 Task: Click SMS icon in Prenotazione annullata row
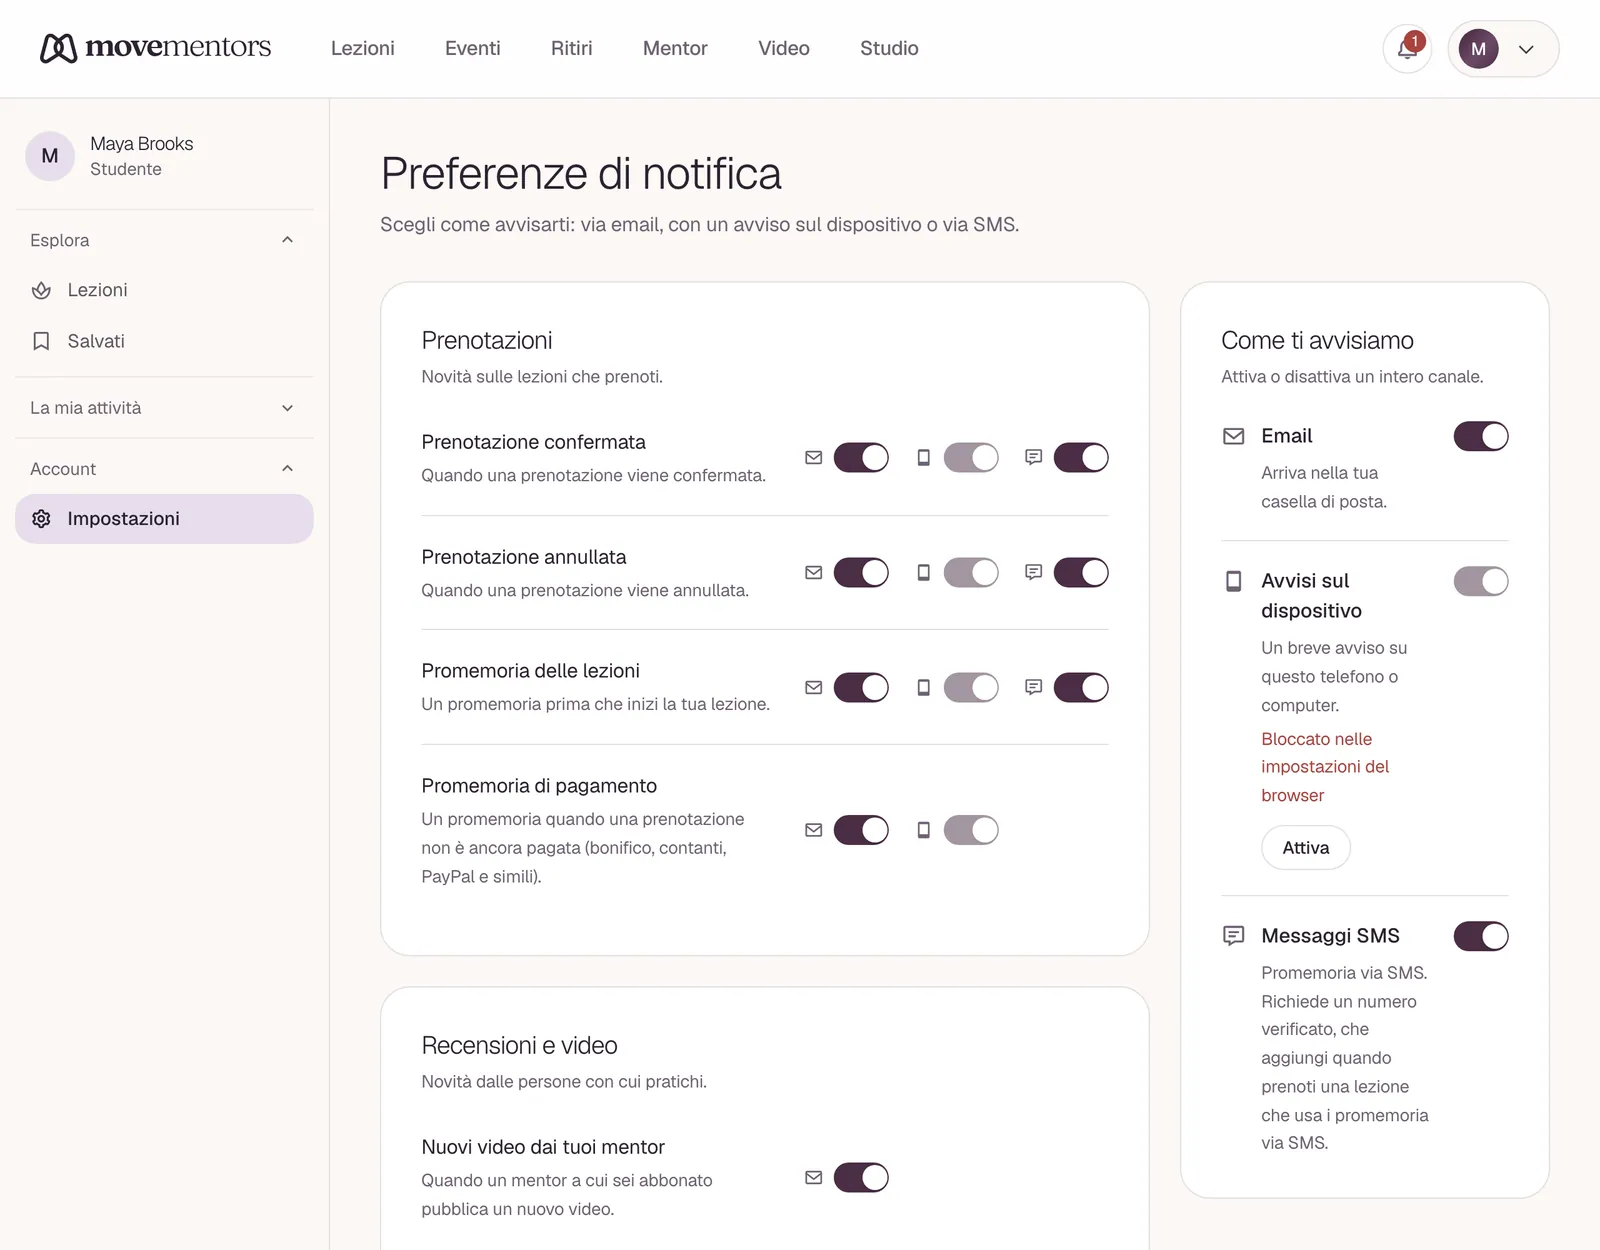[x=1034, y=572]
